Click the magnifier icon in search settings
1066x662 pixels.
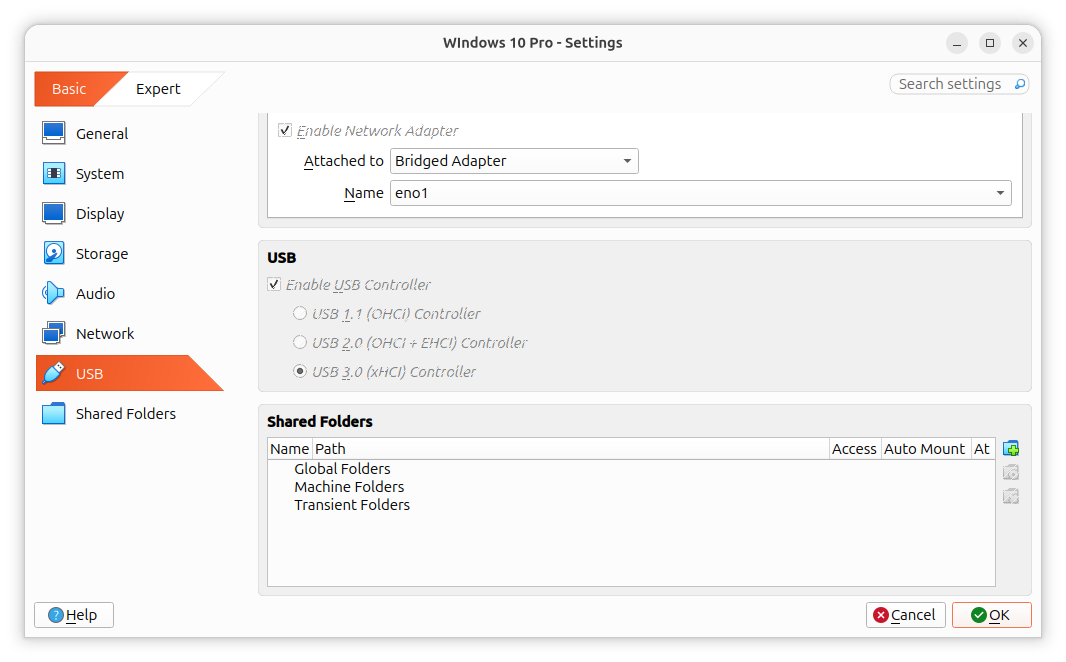click(1020, 84)
